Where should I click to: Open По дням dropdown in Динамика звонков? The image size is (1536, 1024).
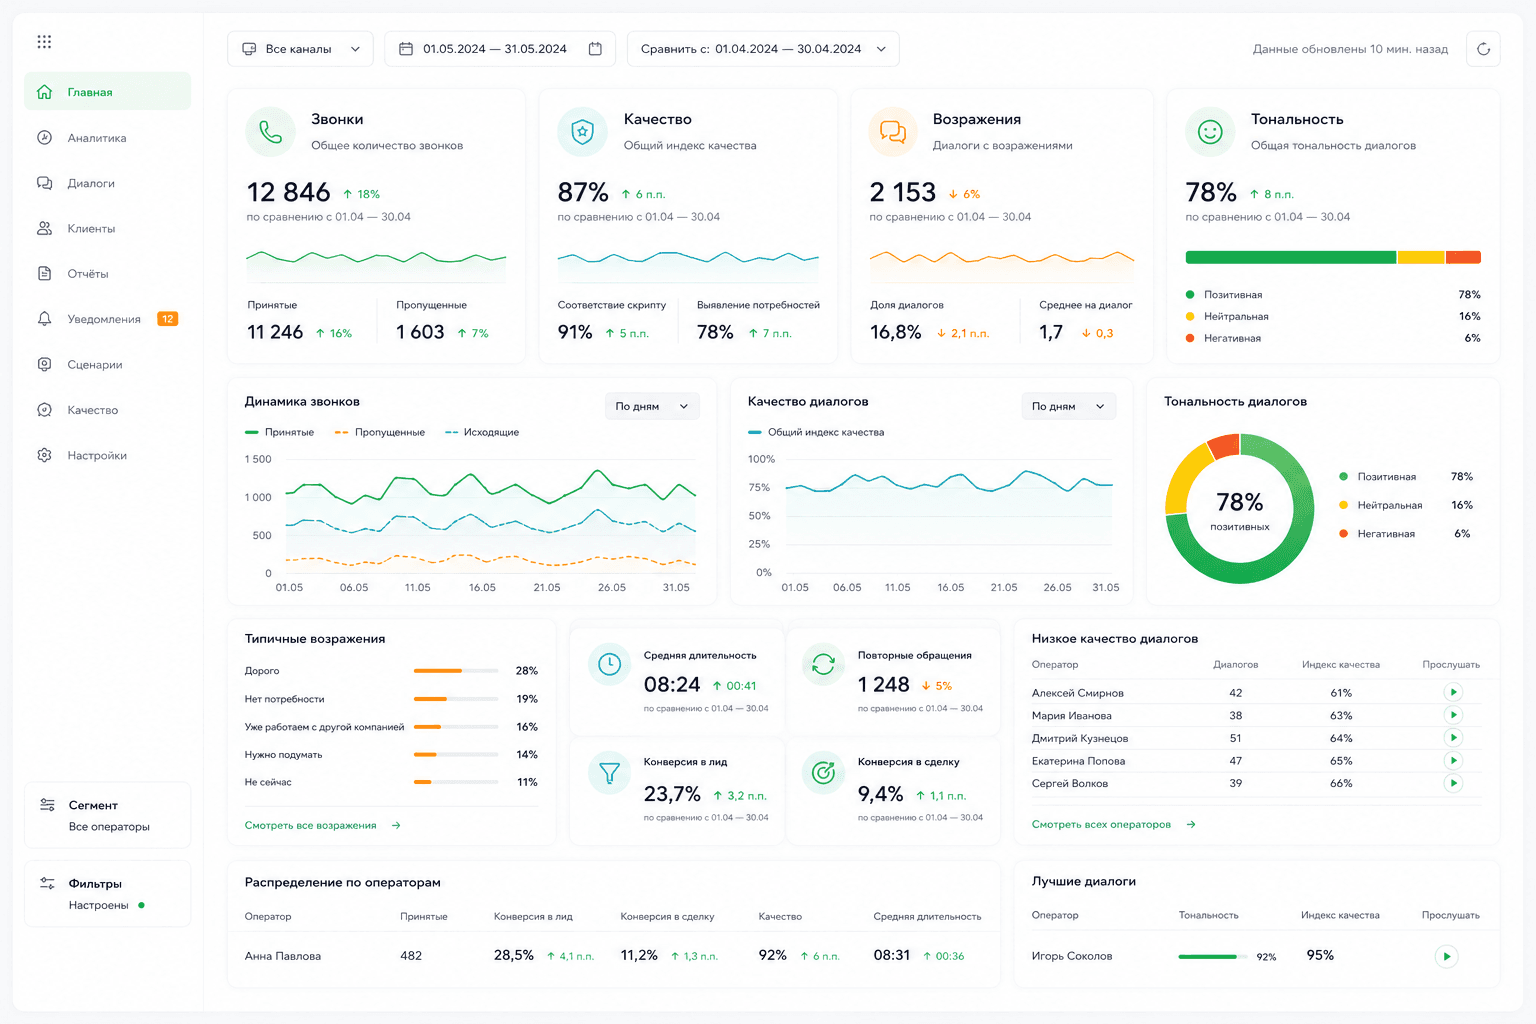652,406
